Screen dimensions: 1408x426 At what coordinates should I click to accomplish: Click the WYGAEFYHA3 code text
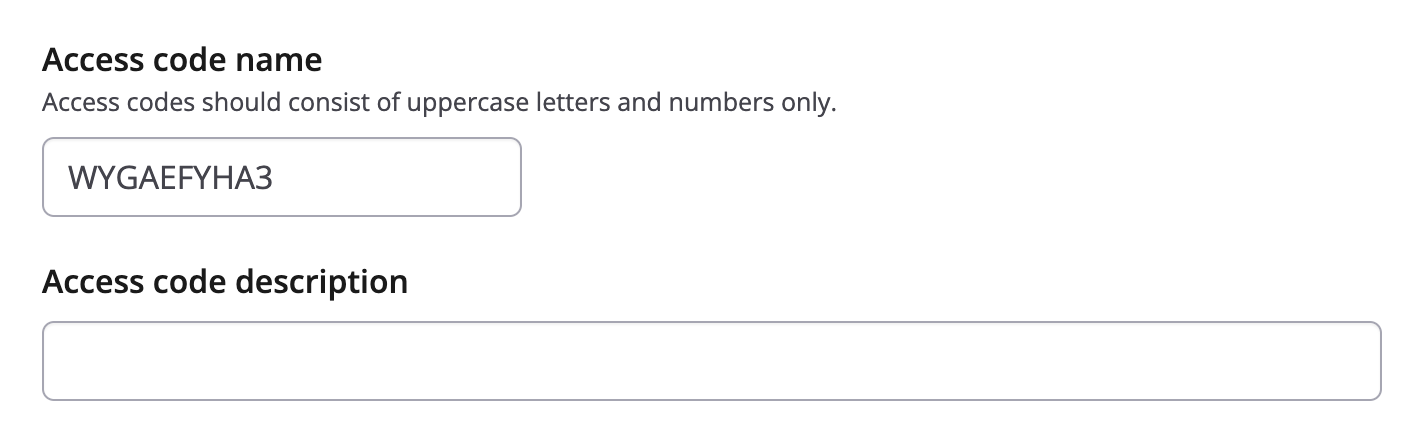coord(170,179)
